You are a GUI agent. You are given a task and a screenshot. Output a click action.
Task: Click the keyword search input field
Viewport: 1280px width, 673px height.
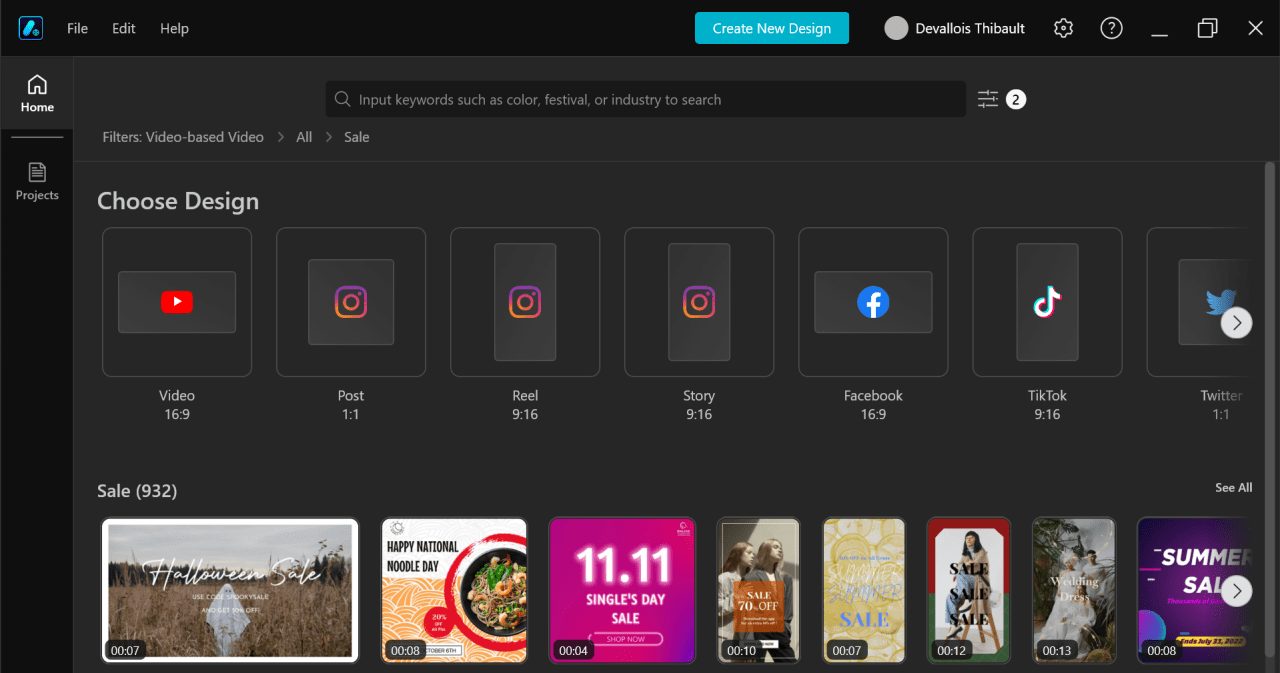[646, 99]
